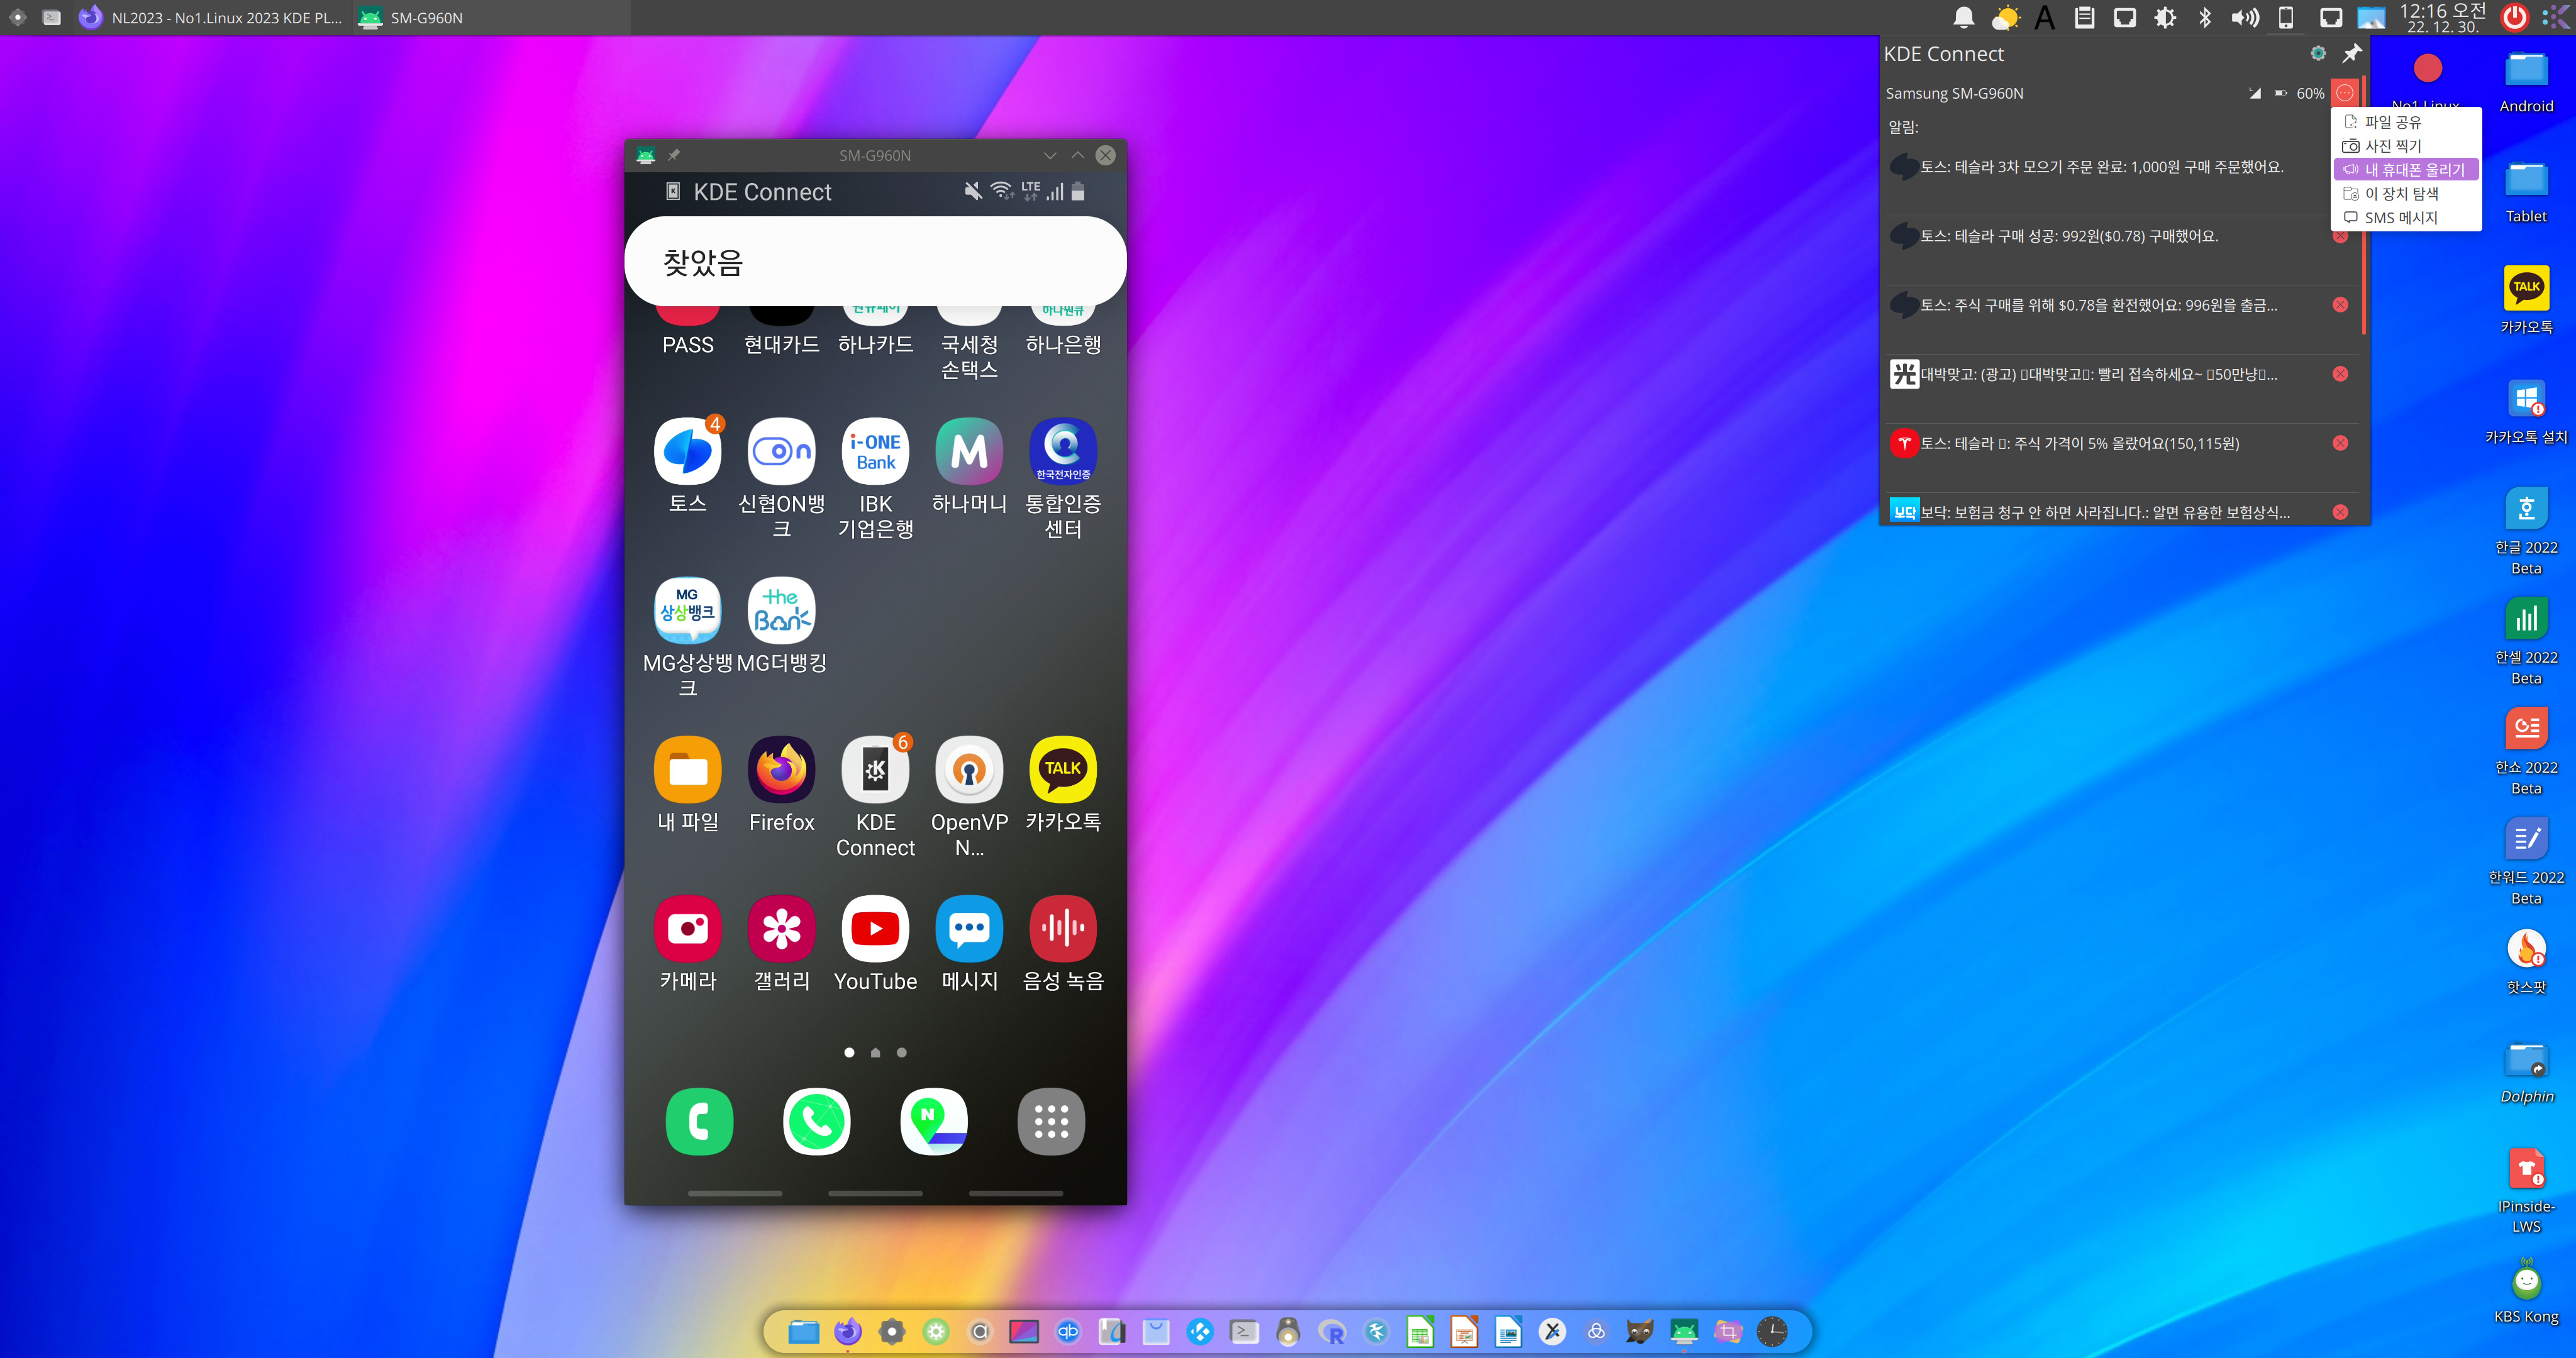Open the Naver Map app in phone dock

934,1121
